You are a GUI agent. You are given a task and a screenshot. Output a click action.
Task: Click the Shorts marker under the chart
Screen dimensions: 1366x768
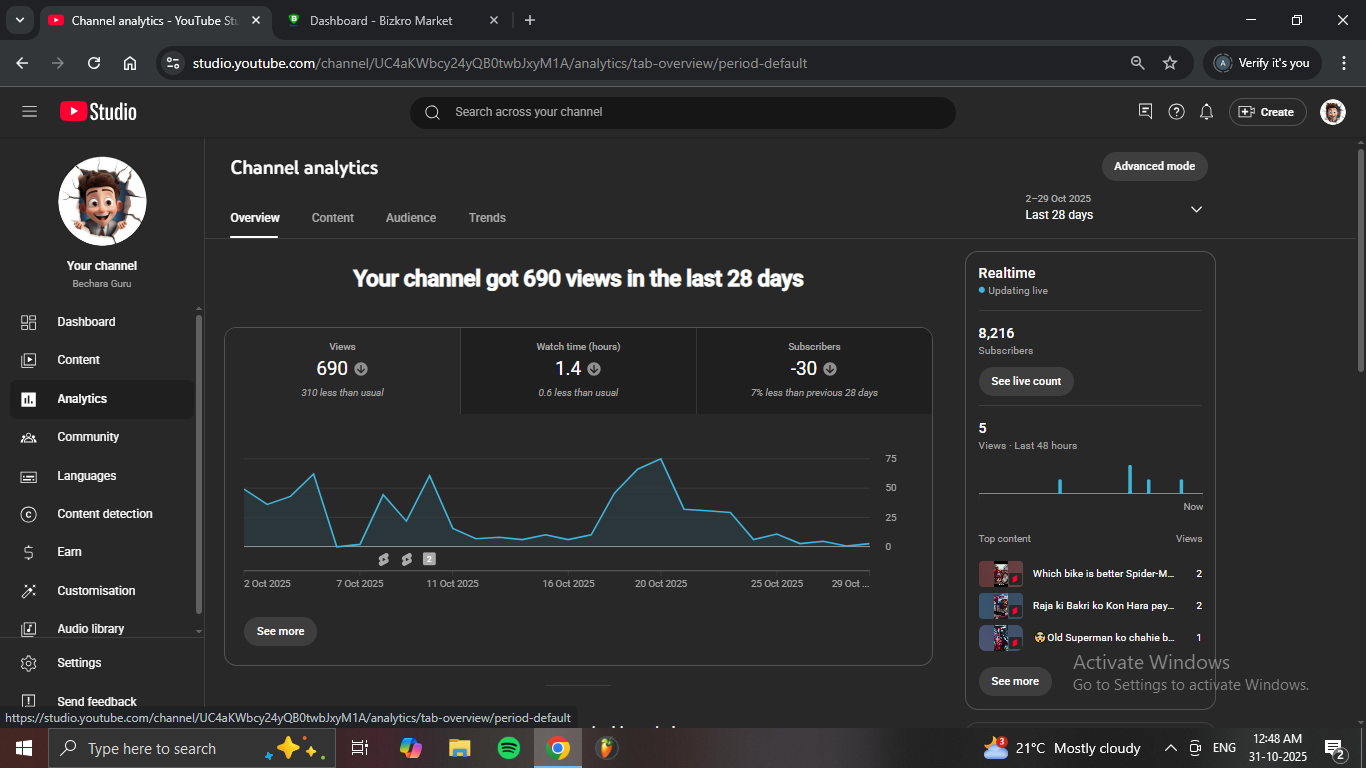tap(383, 559)
